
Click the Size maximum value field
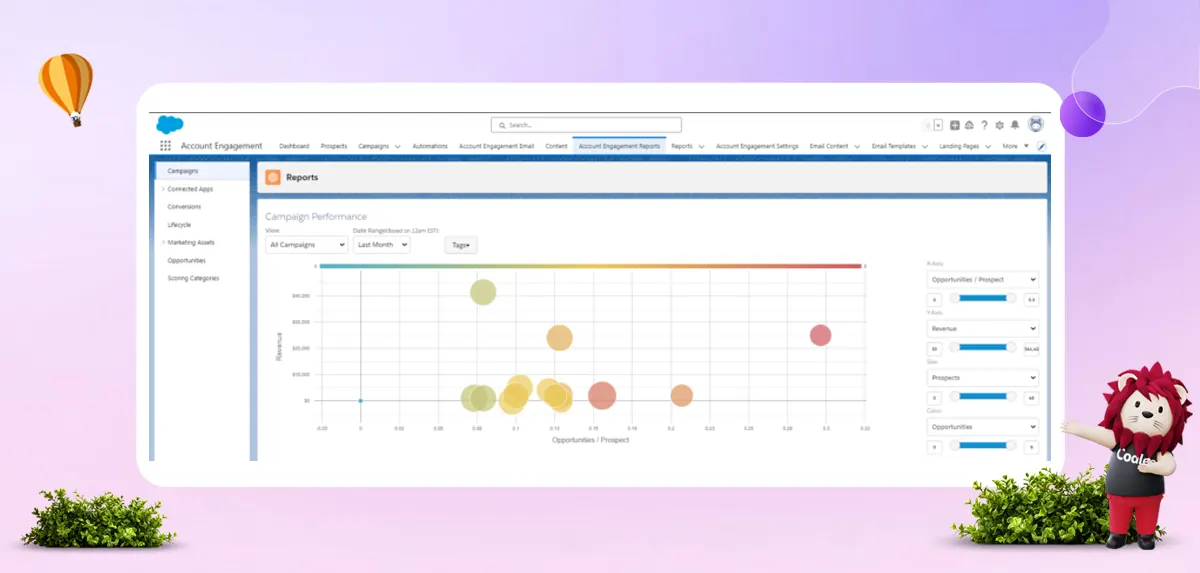1031,397
